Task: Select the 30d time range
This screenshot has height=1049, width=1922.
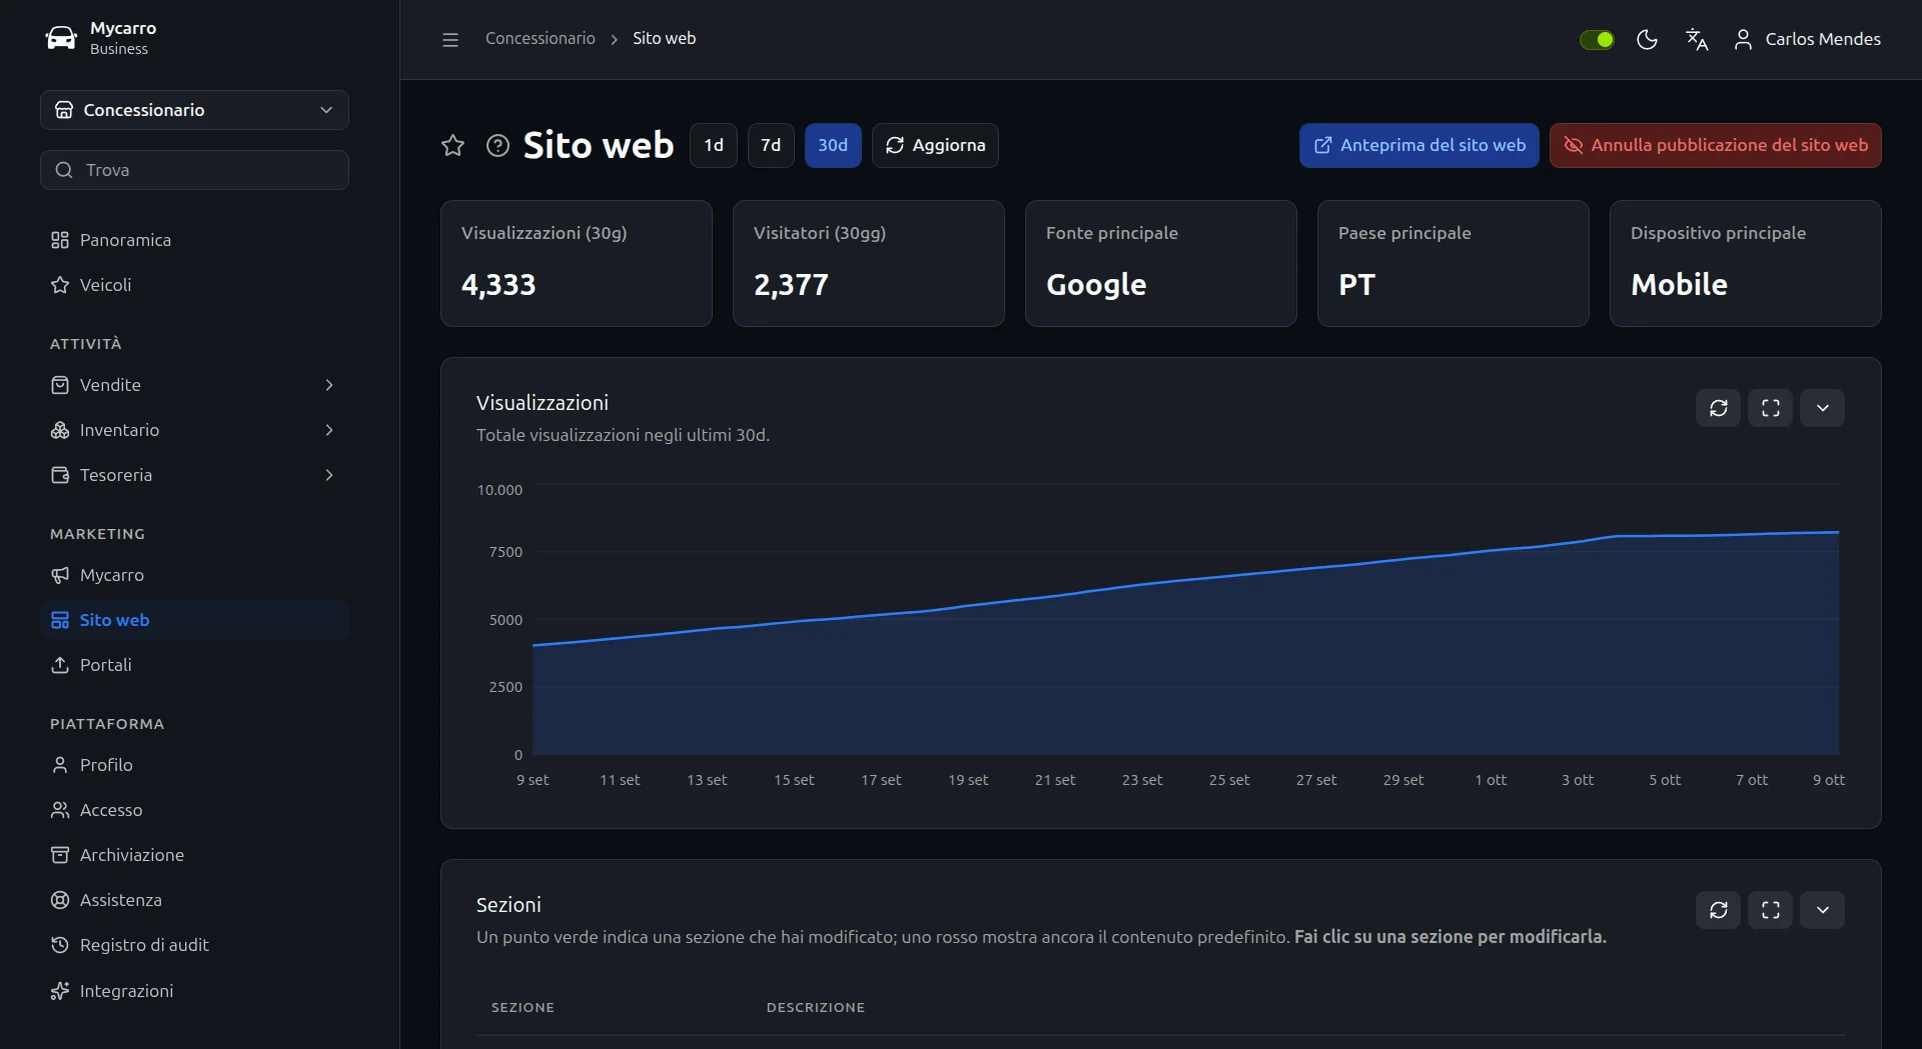Action: point(833,146)
